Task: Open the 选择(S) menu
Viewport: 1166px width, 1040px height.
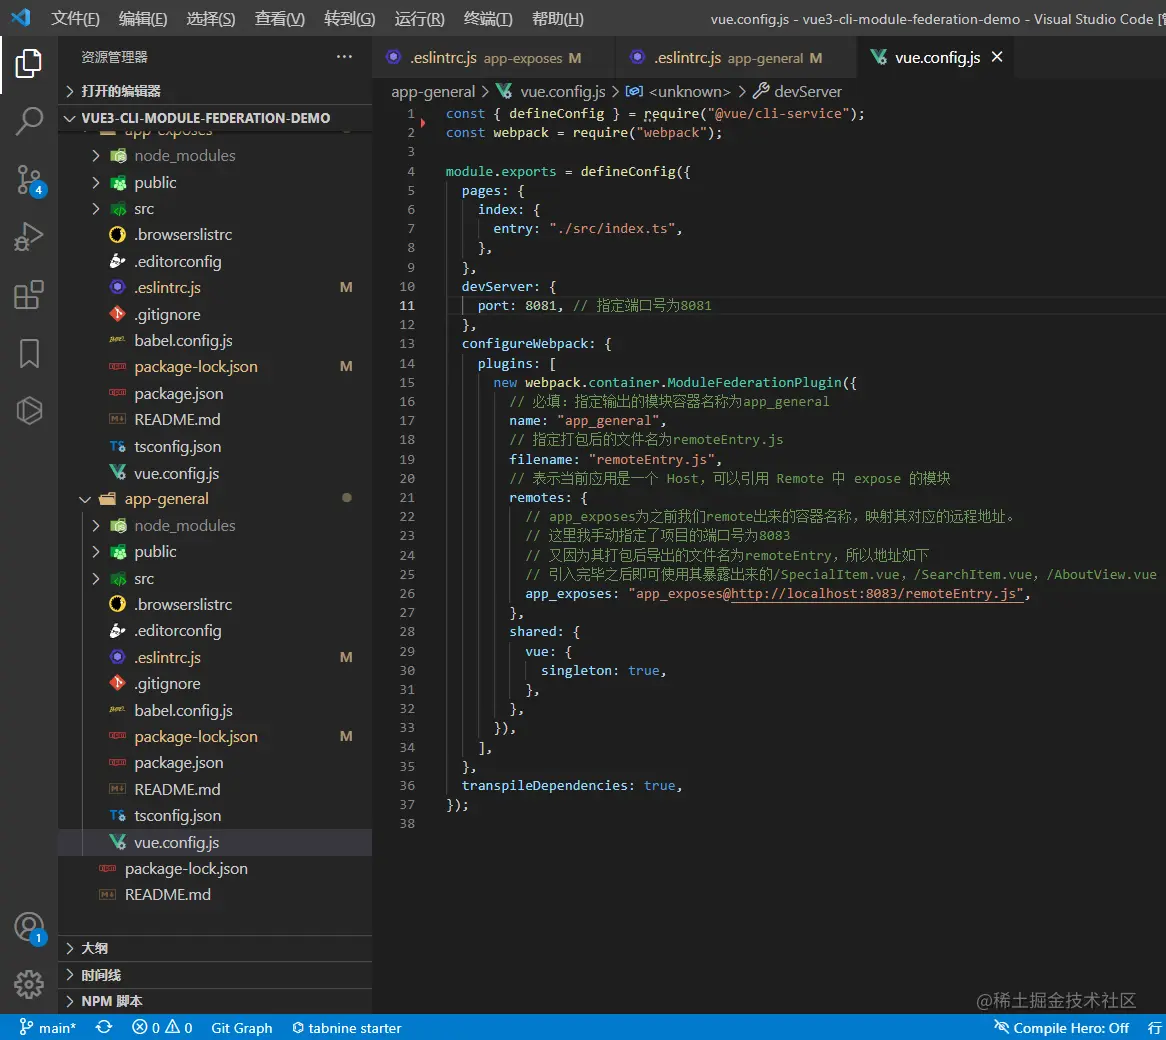Action: 210,19
